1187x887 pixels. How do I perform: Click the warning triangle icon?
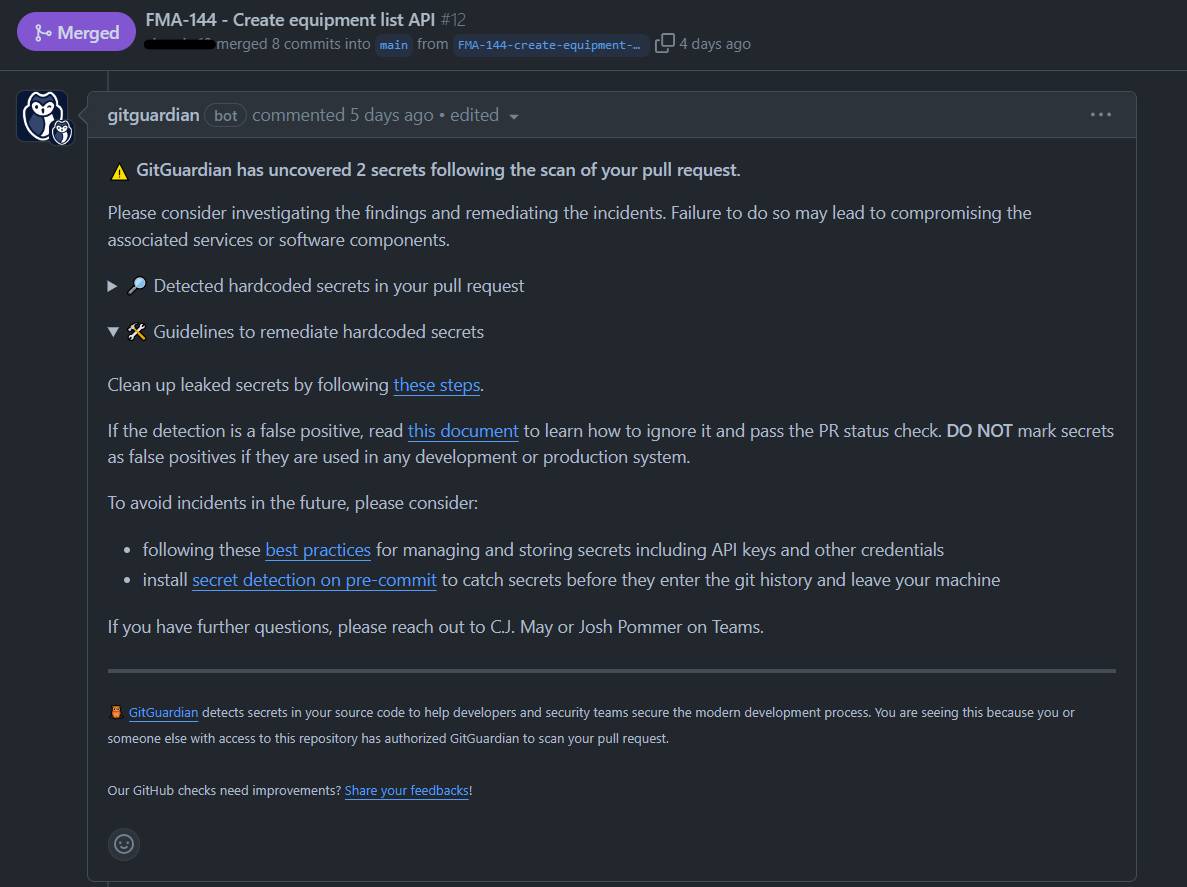(119, 170)
